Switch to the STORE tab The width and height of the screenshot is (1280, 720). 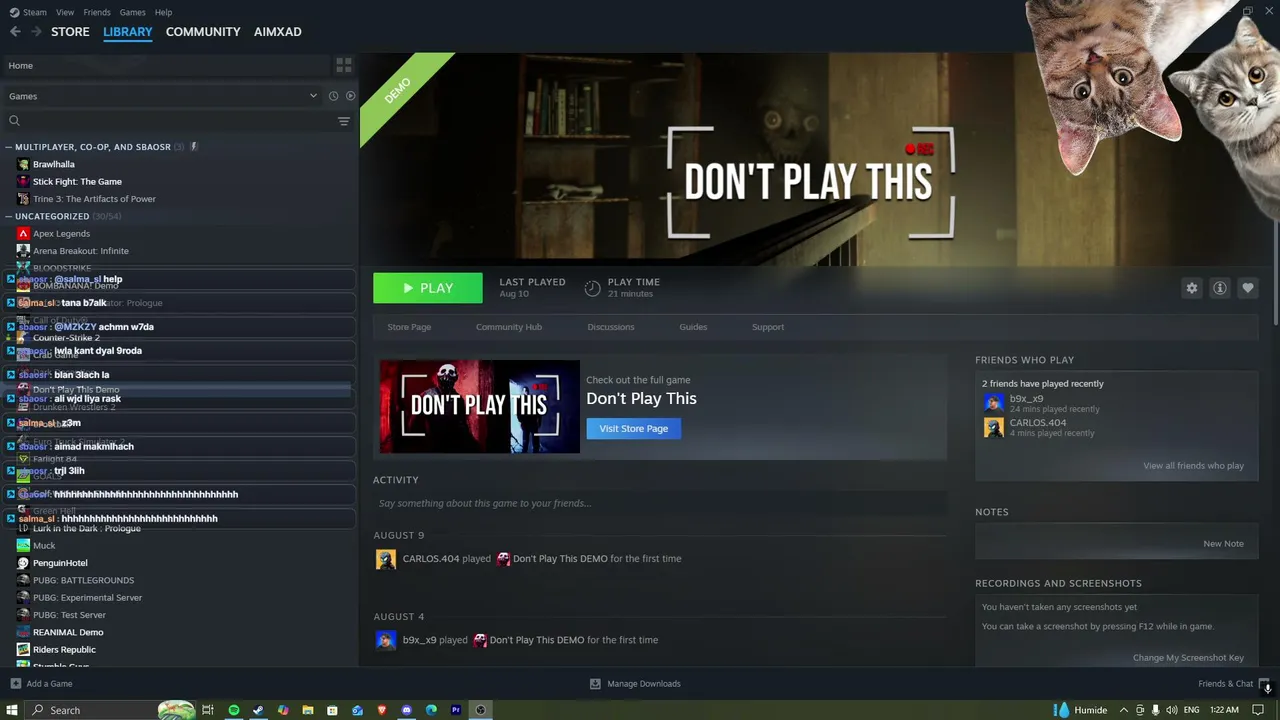point(70,32)
